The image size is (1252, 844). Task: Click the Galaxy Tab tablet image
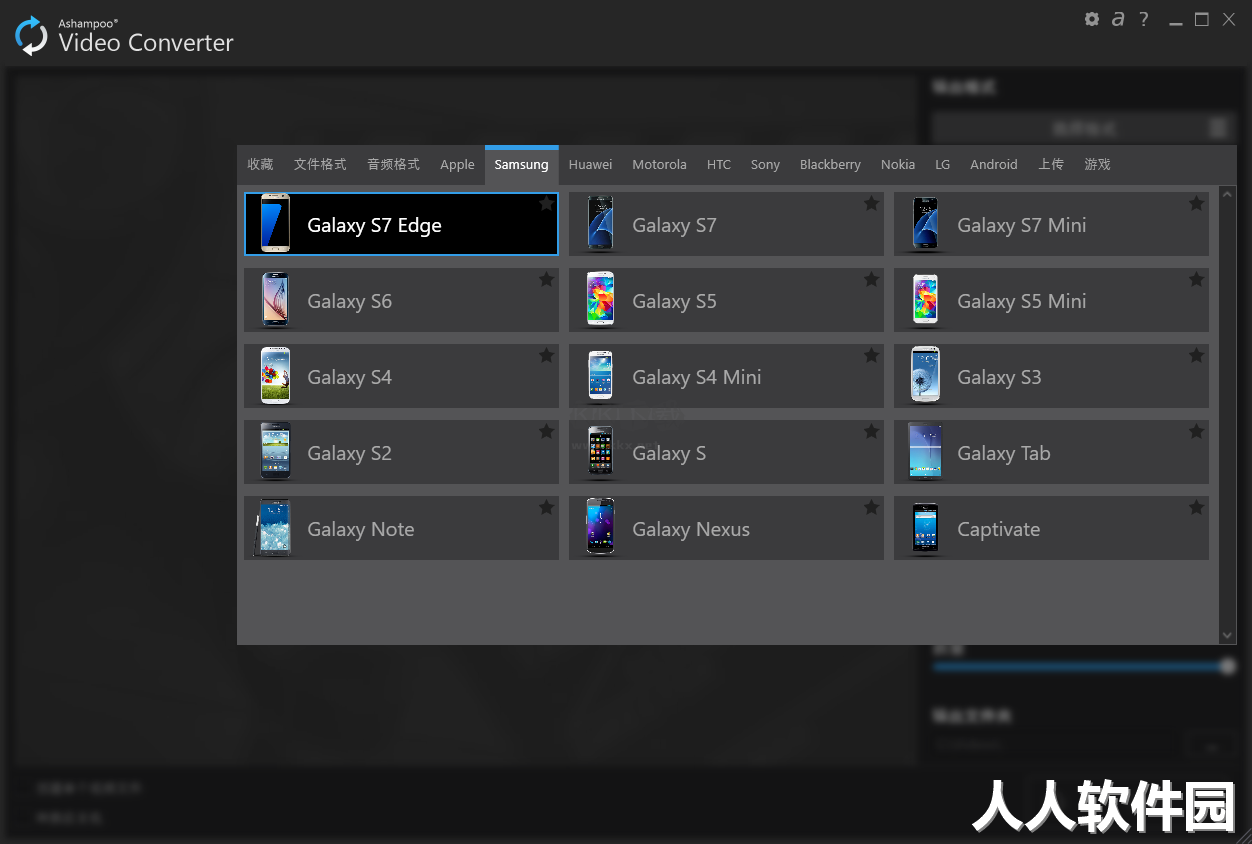click(x=925, y=452)
